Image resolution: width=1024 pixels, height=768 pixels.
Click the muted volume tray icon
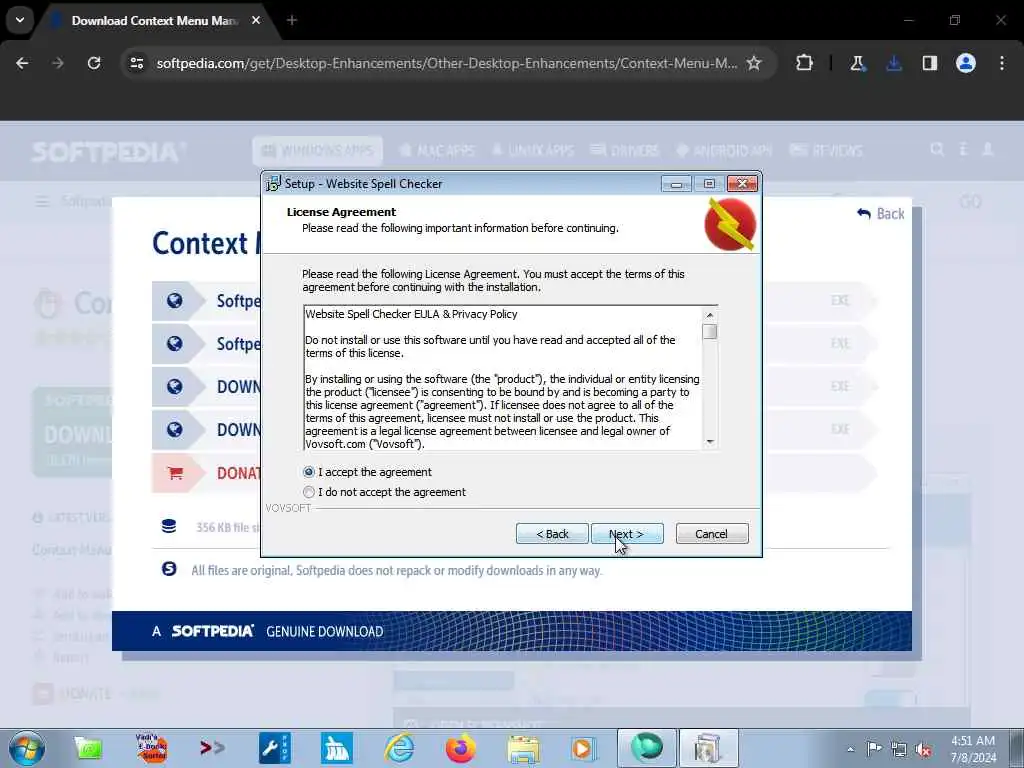(924, 749)
